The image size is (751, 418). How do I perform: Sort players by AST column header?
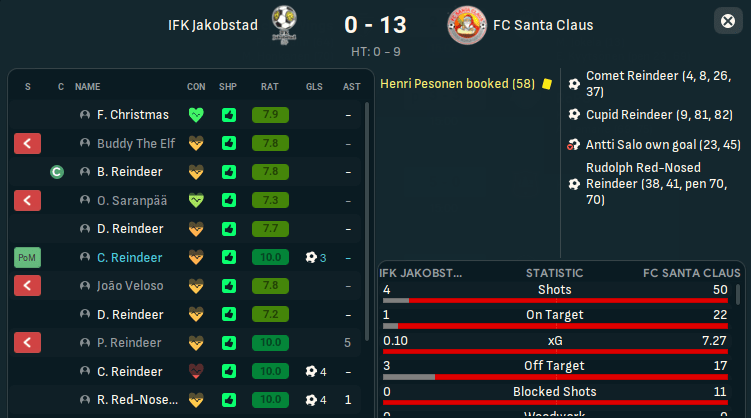[x=351, y=87]
